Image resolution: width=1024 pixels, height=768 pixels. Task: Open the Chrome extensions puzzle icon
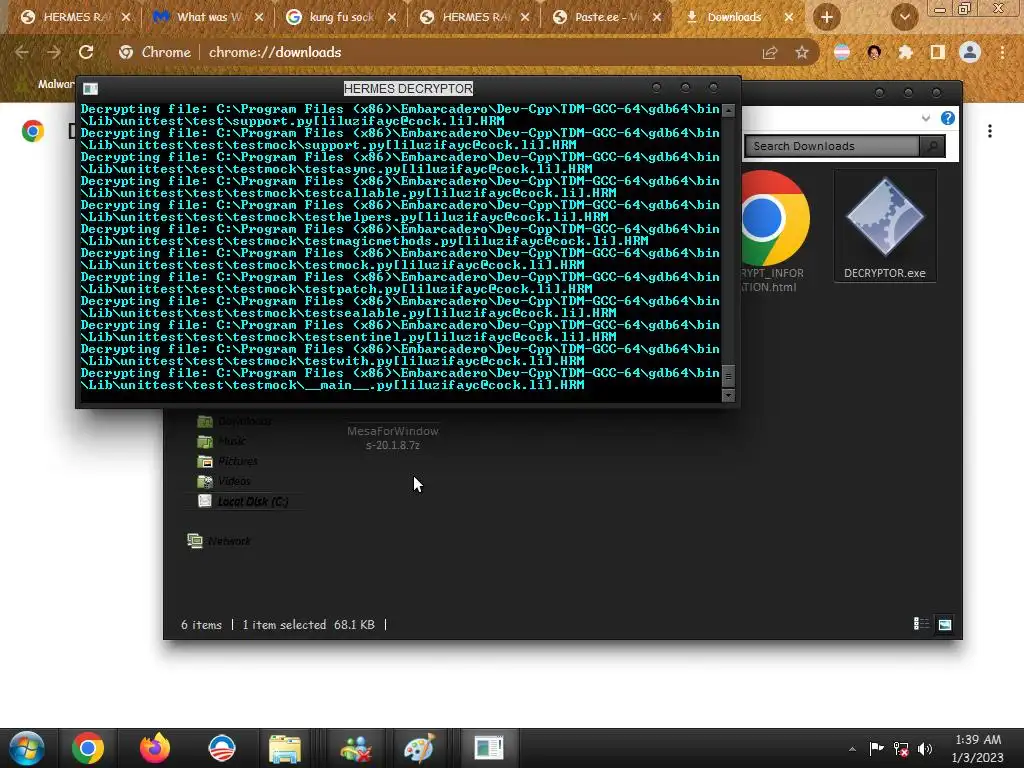(x=905, y=52)
